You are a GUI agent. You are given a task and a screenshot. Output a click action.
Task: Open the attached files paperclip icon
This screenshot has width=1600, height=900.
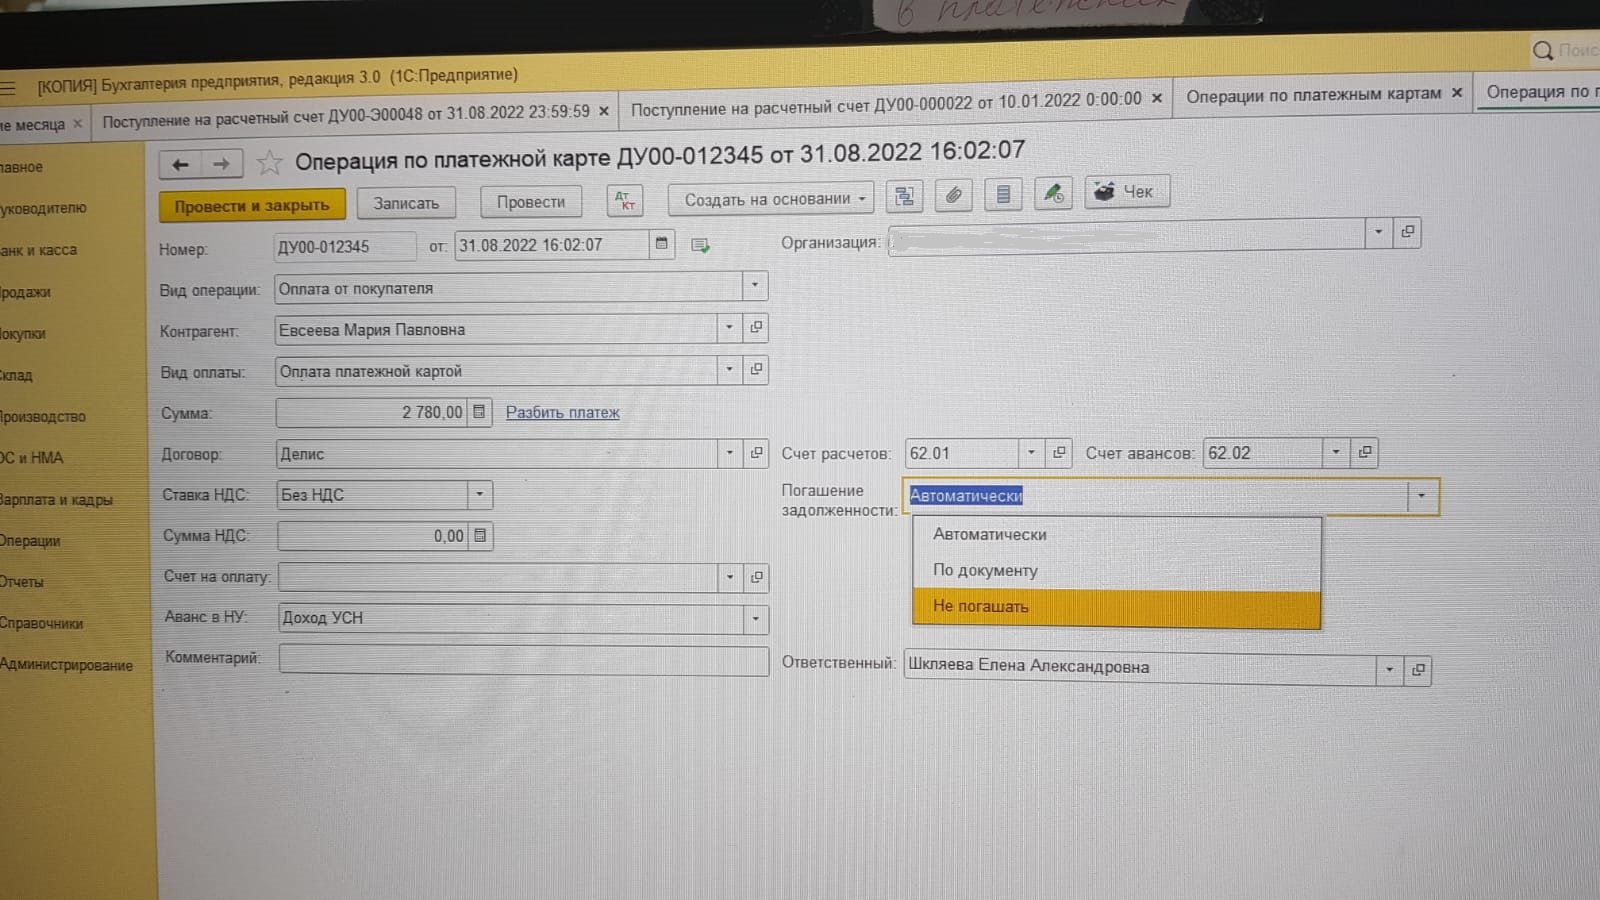[x=954, y=195]
